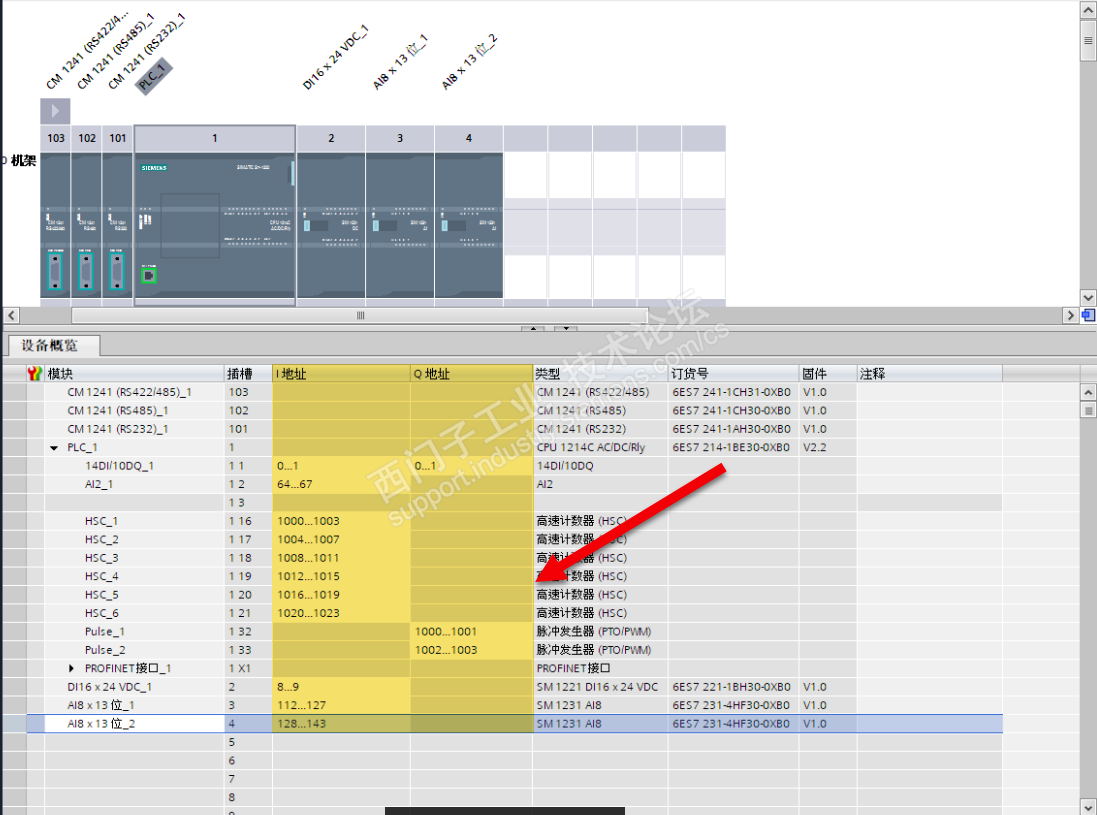Edit I address 64...67 cell
The width and height of the screenshot is (1097, 815).
341,484
